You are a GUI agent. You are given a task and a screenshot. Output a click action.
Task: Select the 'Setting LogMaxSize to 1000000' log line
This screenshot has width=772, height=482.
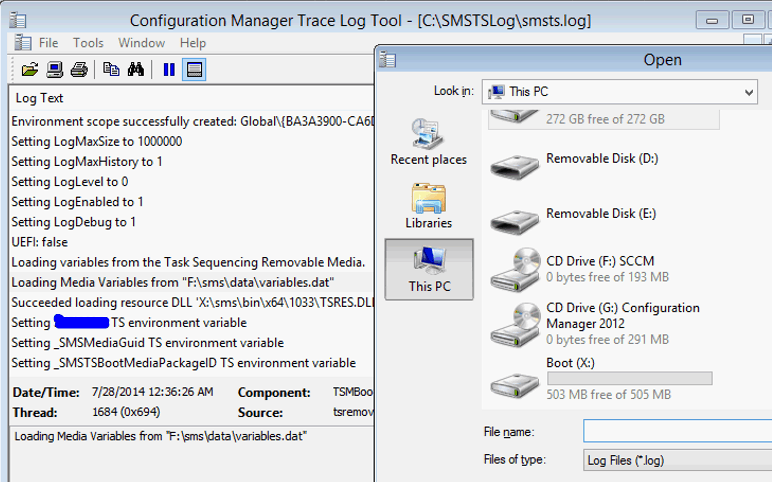click(192, 142)
